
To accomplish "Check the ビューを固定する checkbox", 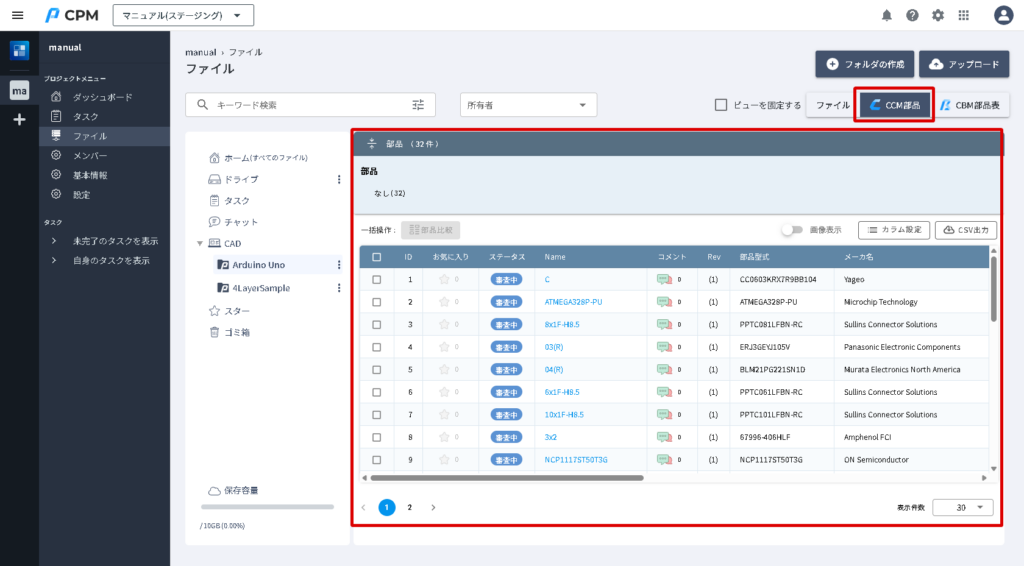I will [720, 105].
